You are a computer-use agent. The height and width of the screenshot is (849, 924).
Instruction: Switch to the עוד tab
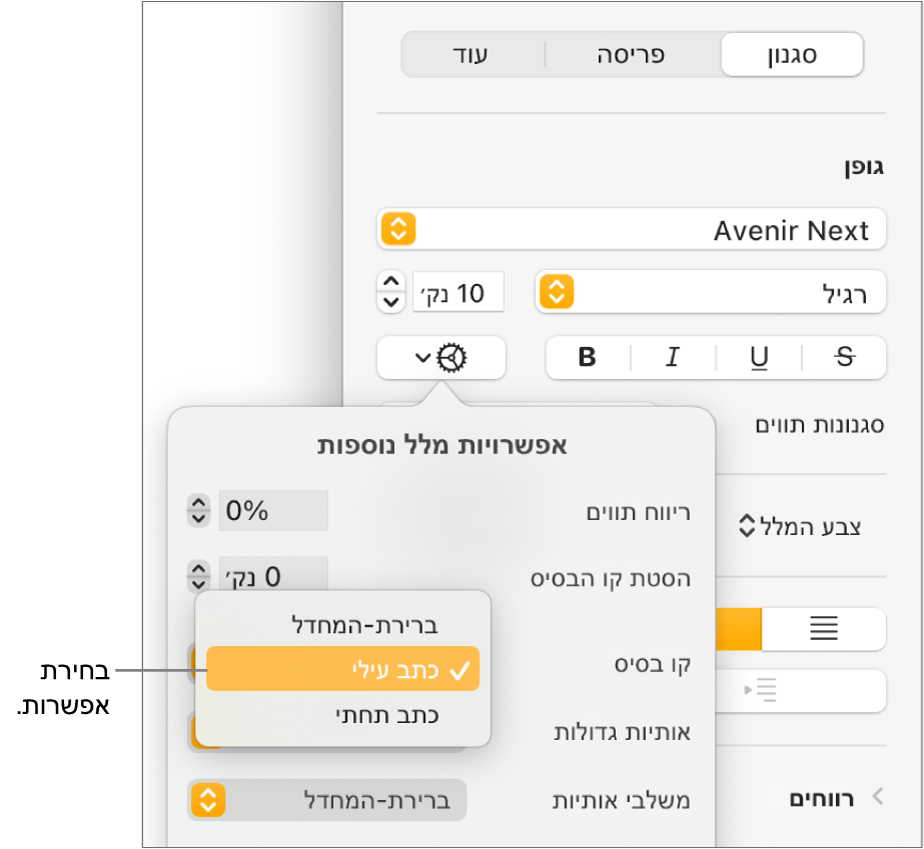(x=471, y=55)
